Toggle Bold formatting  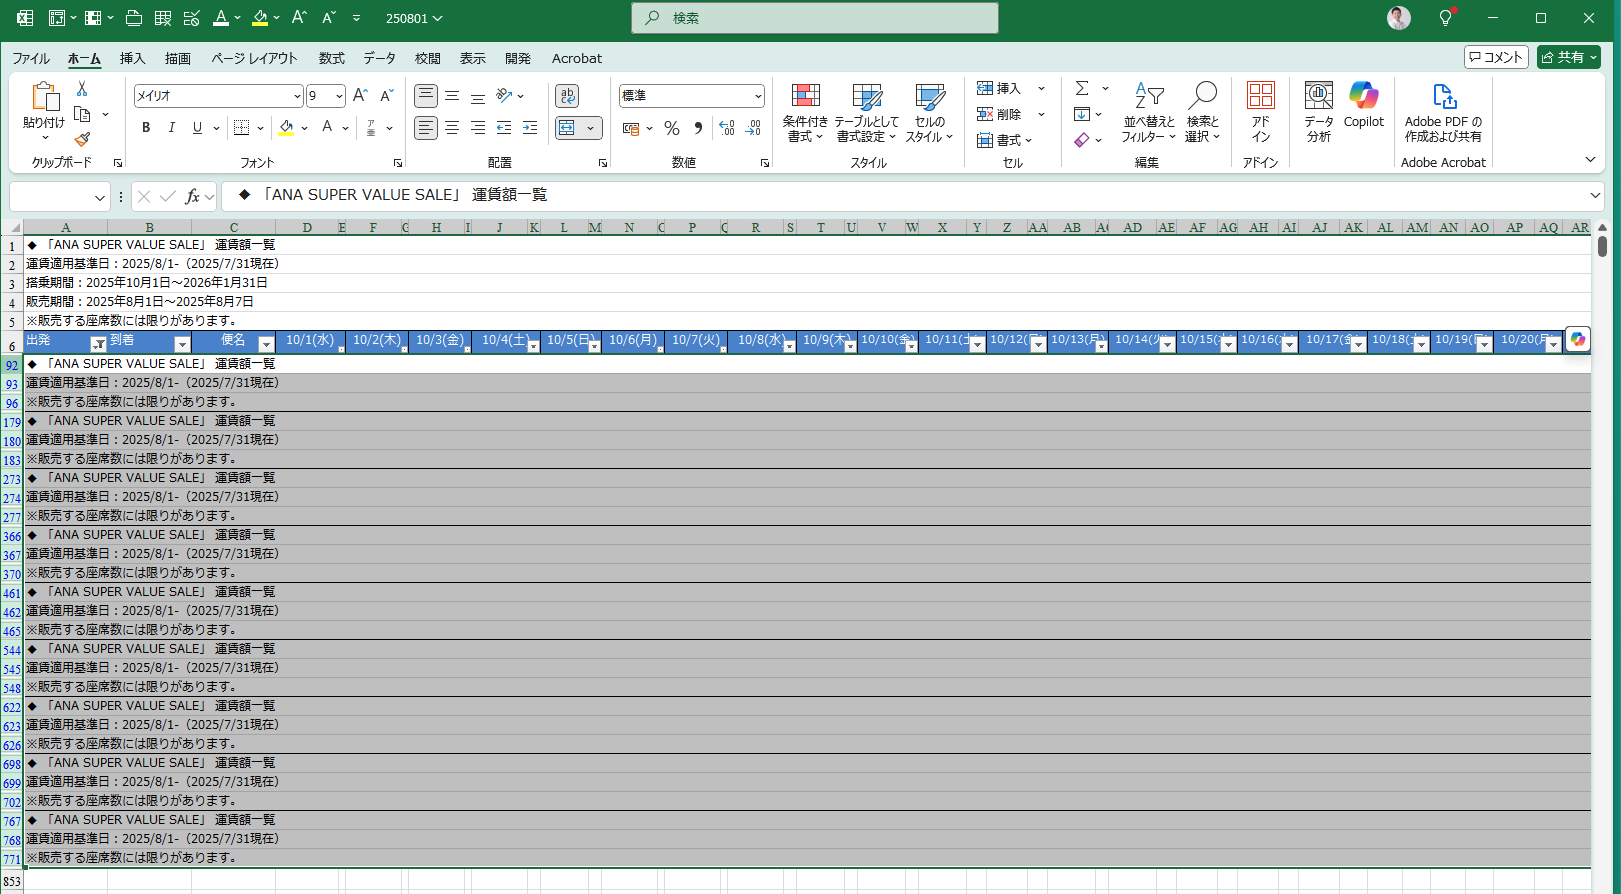pos(146,128)
